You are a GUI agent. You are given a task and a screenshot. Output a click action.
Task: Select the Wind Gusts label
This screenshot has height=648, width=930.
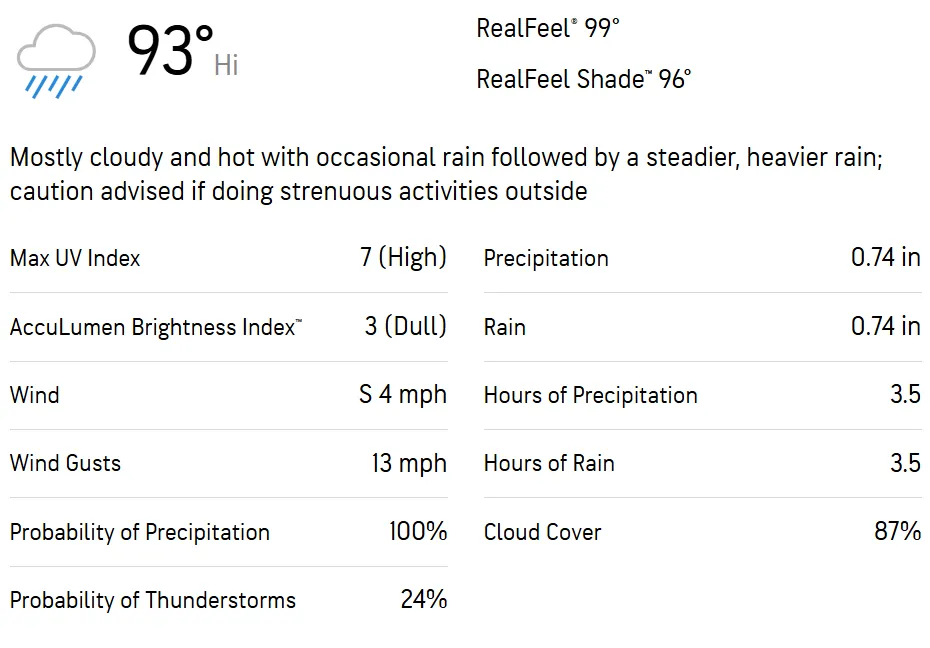pos(65,463)
